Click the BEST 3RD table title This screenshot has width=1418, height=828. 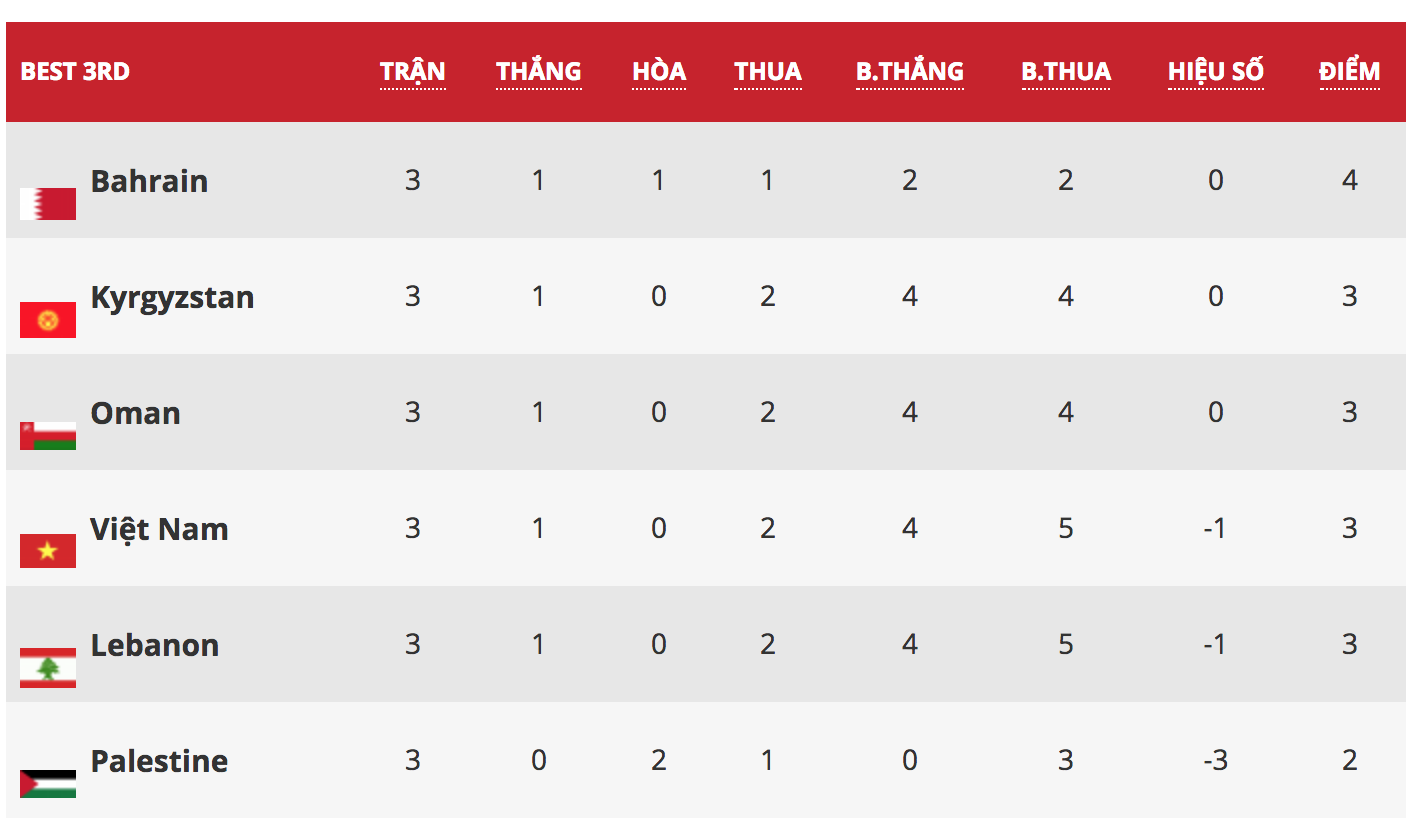75,72
